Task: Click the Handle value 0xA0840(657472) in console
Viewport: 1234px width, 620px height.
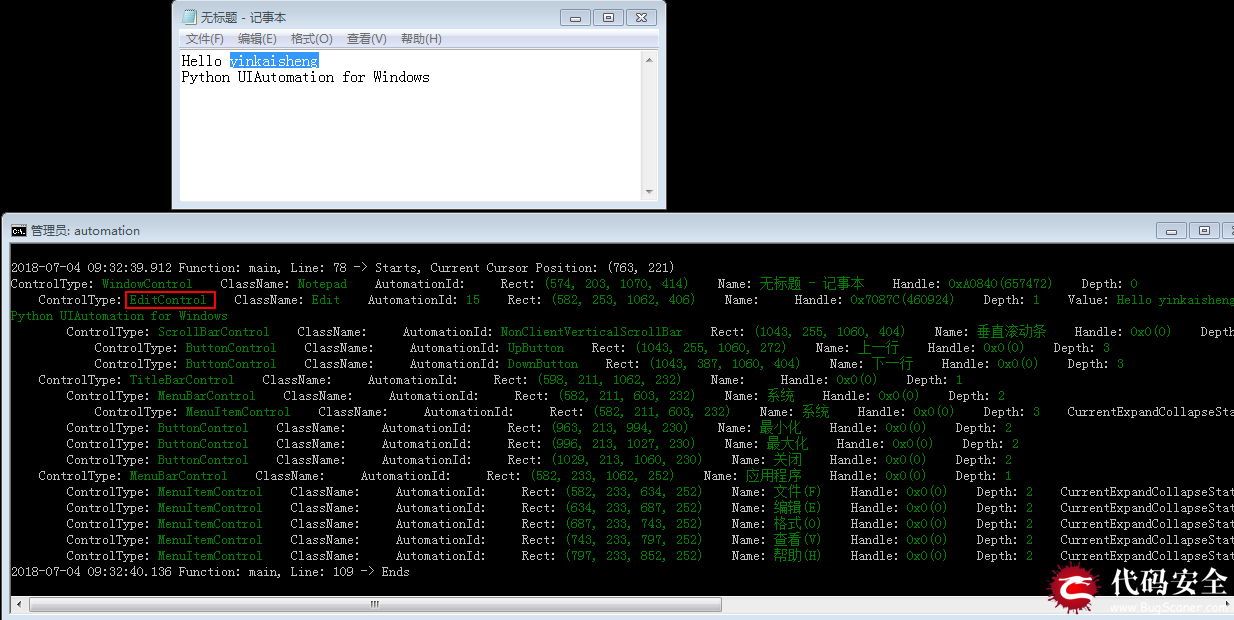Action: pyautogui.click(x=1000, y=284)
